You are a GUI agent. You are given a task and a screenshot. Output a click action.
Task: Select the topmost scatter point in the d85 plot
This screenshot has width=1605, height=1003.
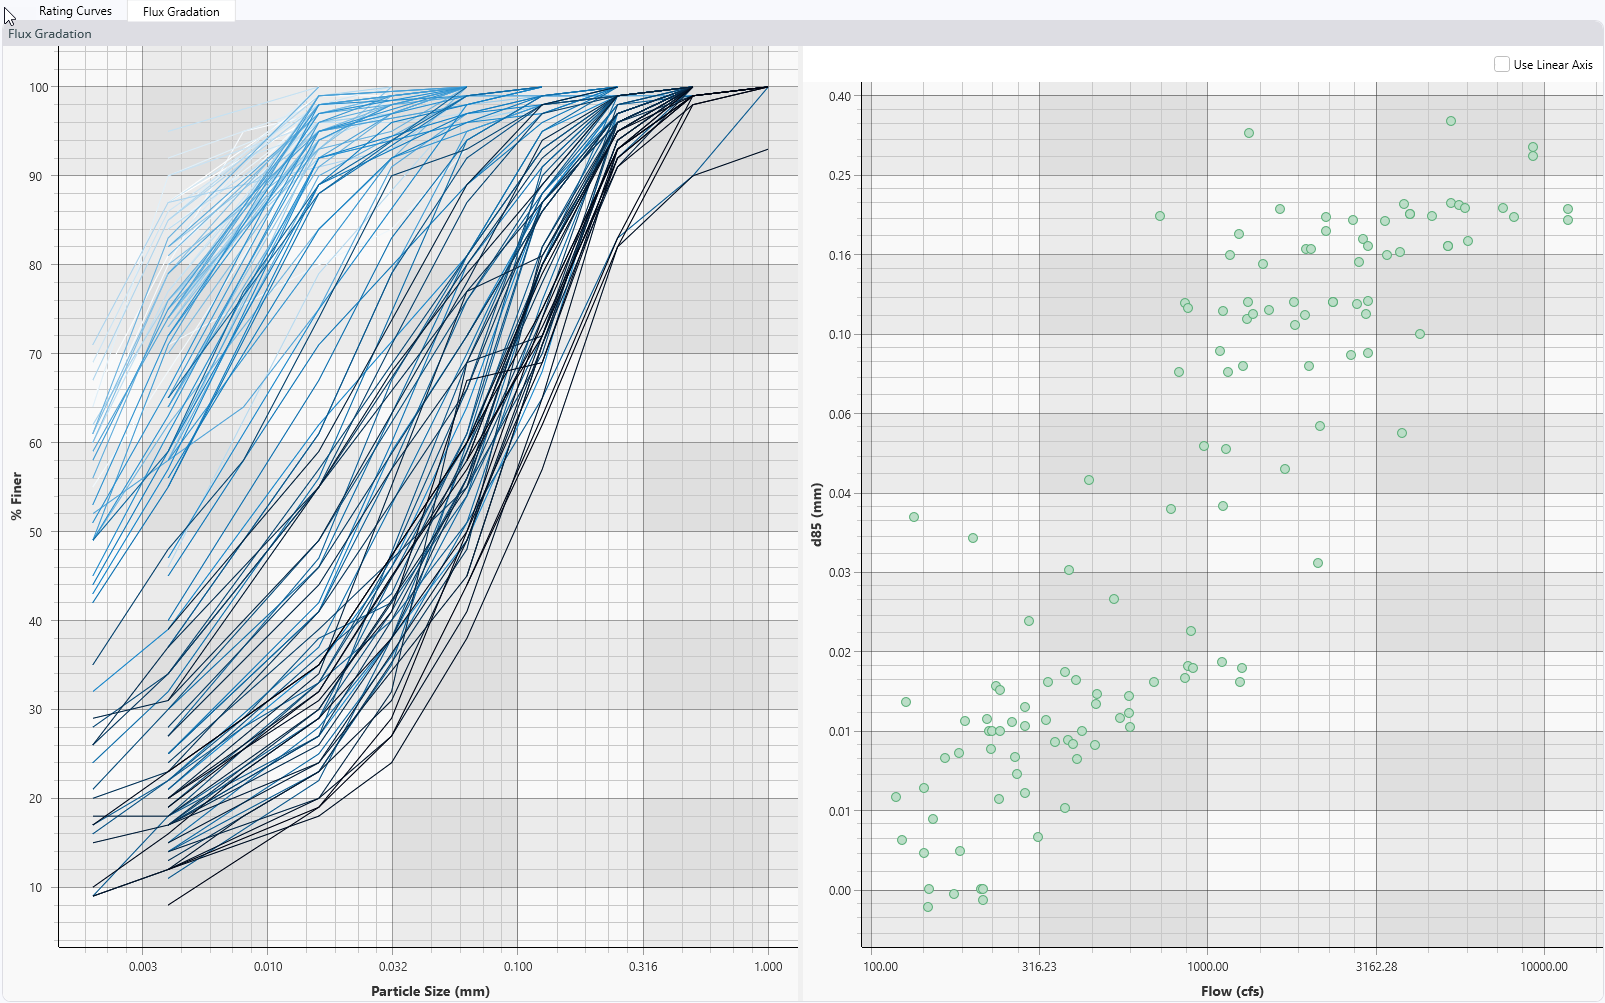point(1451,121)
